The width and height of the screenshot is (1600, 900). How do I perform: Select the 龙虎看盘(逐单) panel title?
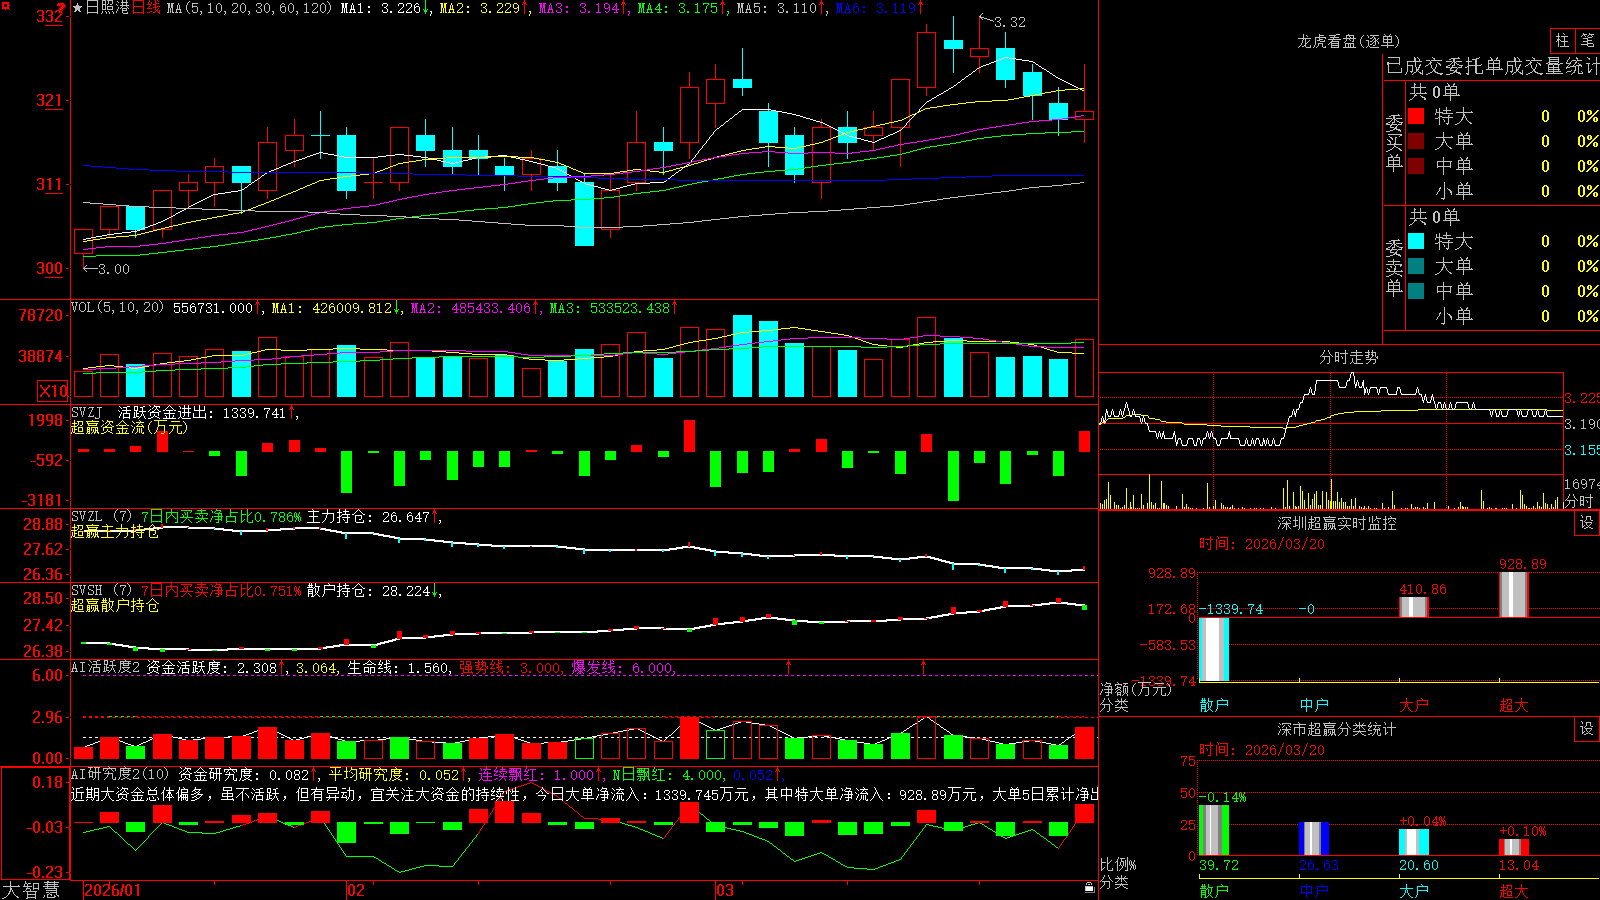tap(1348, 41)
